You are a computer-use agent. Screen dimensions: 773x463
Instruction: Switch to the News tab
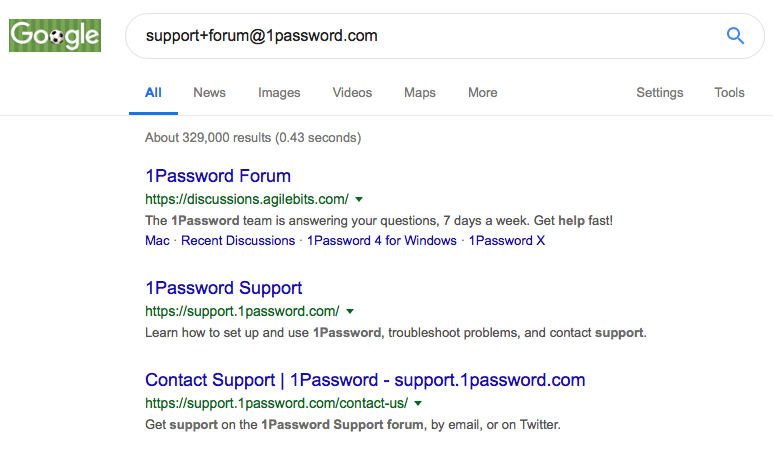[210, 93]
